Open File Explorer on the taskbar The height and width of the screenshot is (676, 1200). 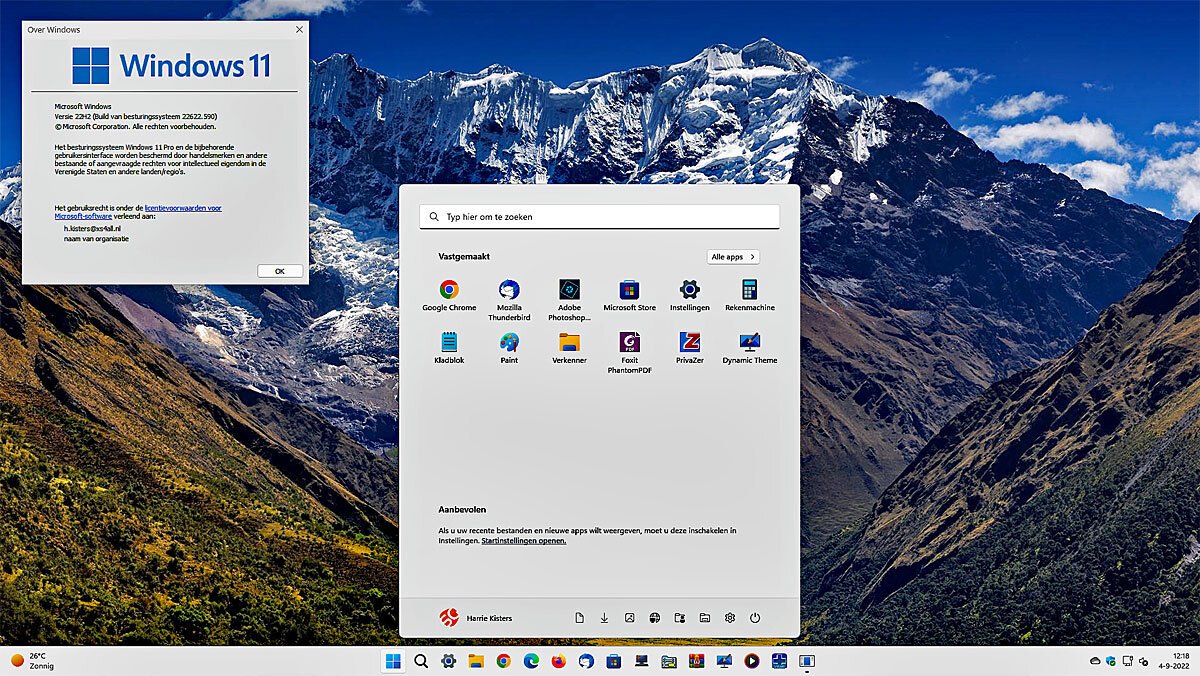[x=476, y=661]
